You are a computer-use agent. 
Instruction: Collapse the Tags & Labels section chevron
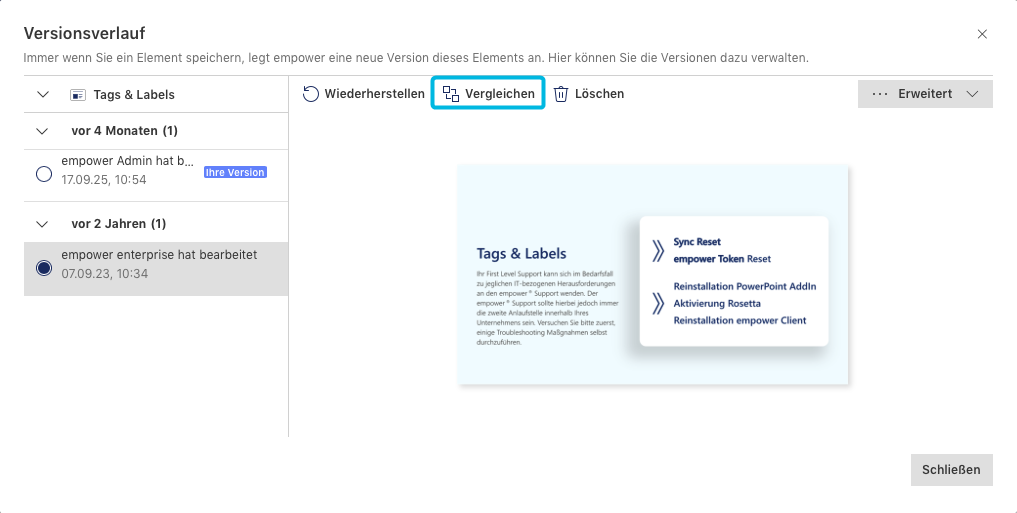pyautogui.click(x=43, y=95)
